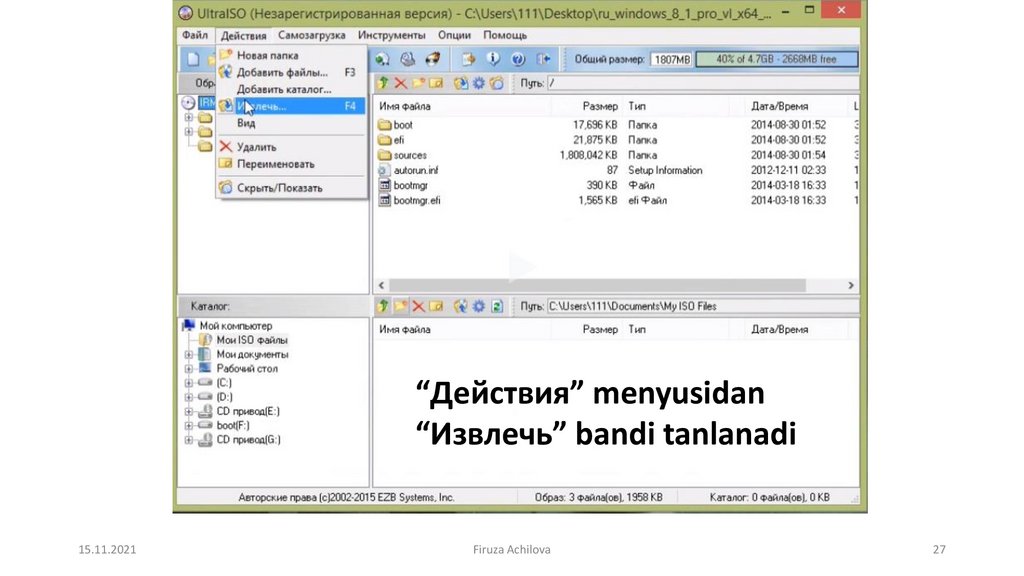
Task: Click the image Путь field showing /
Action: pos(703,83)
